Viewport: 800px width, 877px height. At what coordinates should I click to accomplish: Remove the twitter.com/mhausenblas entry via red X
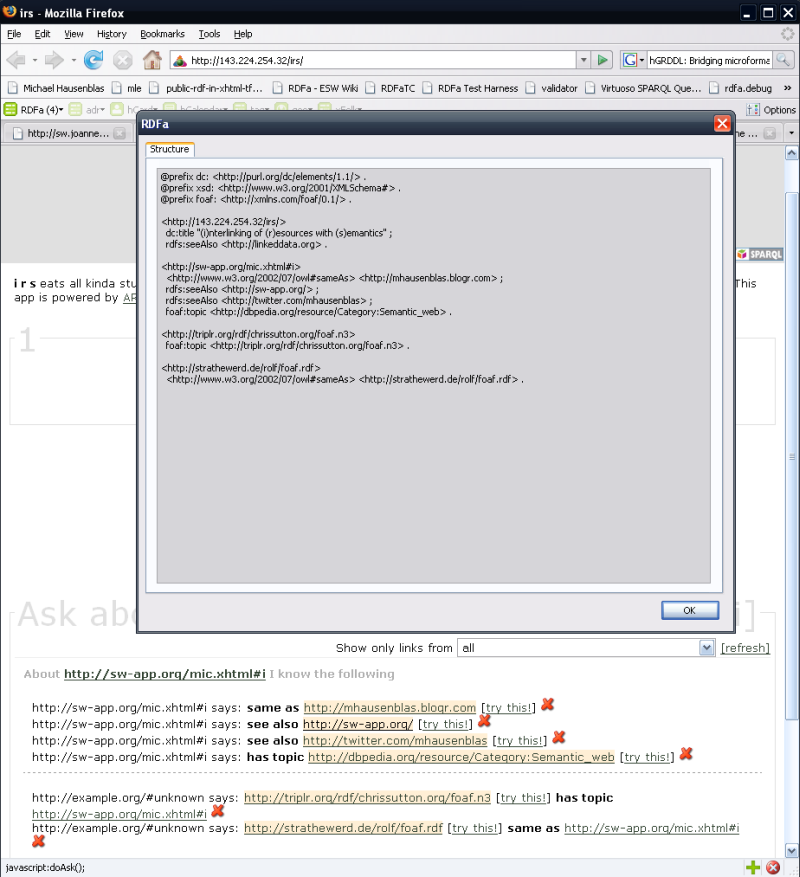pyautogui.click(x=559, y=737)
